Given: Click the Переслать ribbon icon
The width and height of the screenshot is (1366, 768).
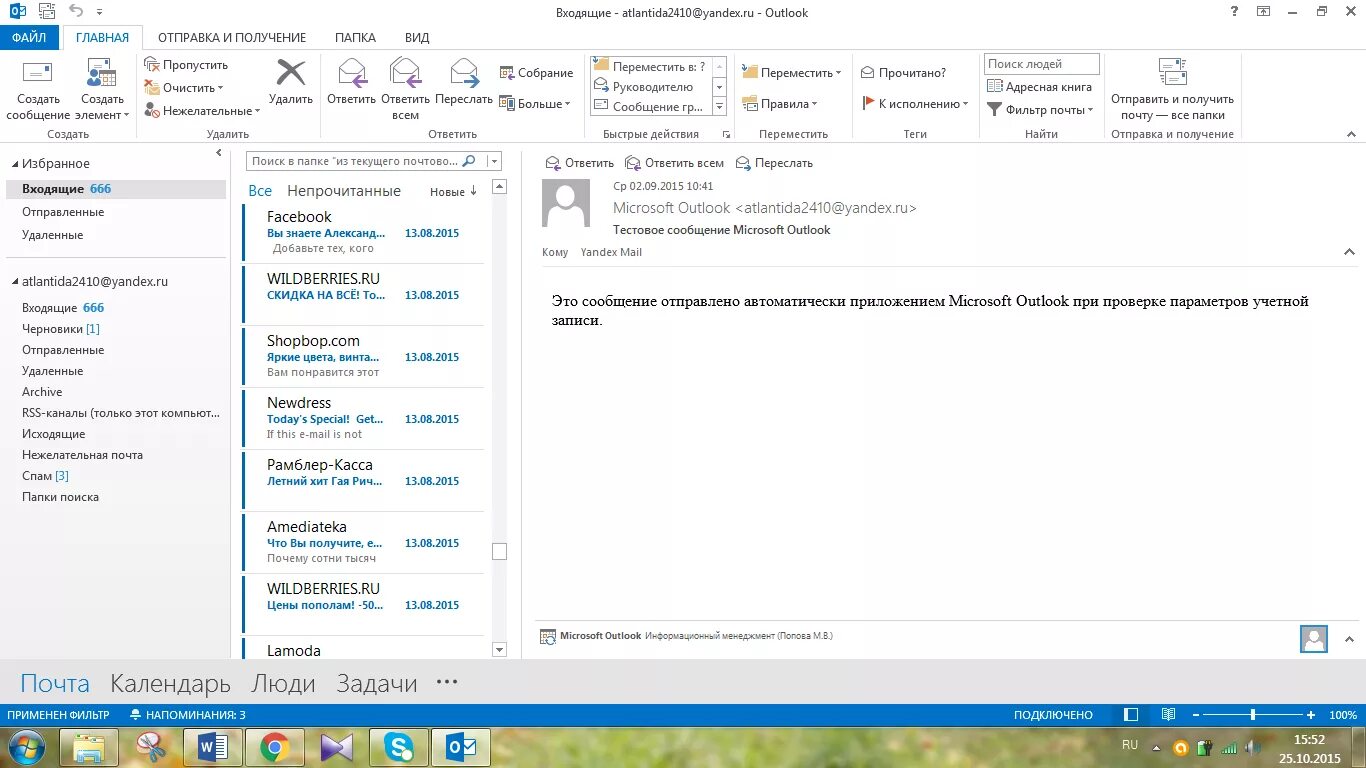Looking at the screenshot, I should pyautogui.click(x=464, y=82).
